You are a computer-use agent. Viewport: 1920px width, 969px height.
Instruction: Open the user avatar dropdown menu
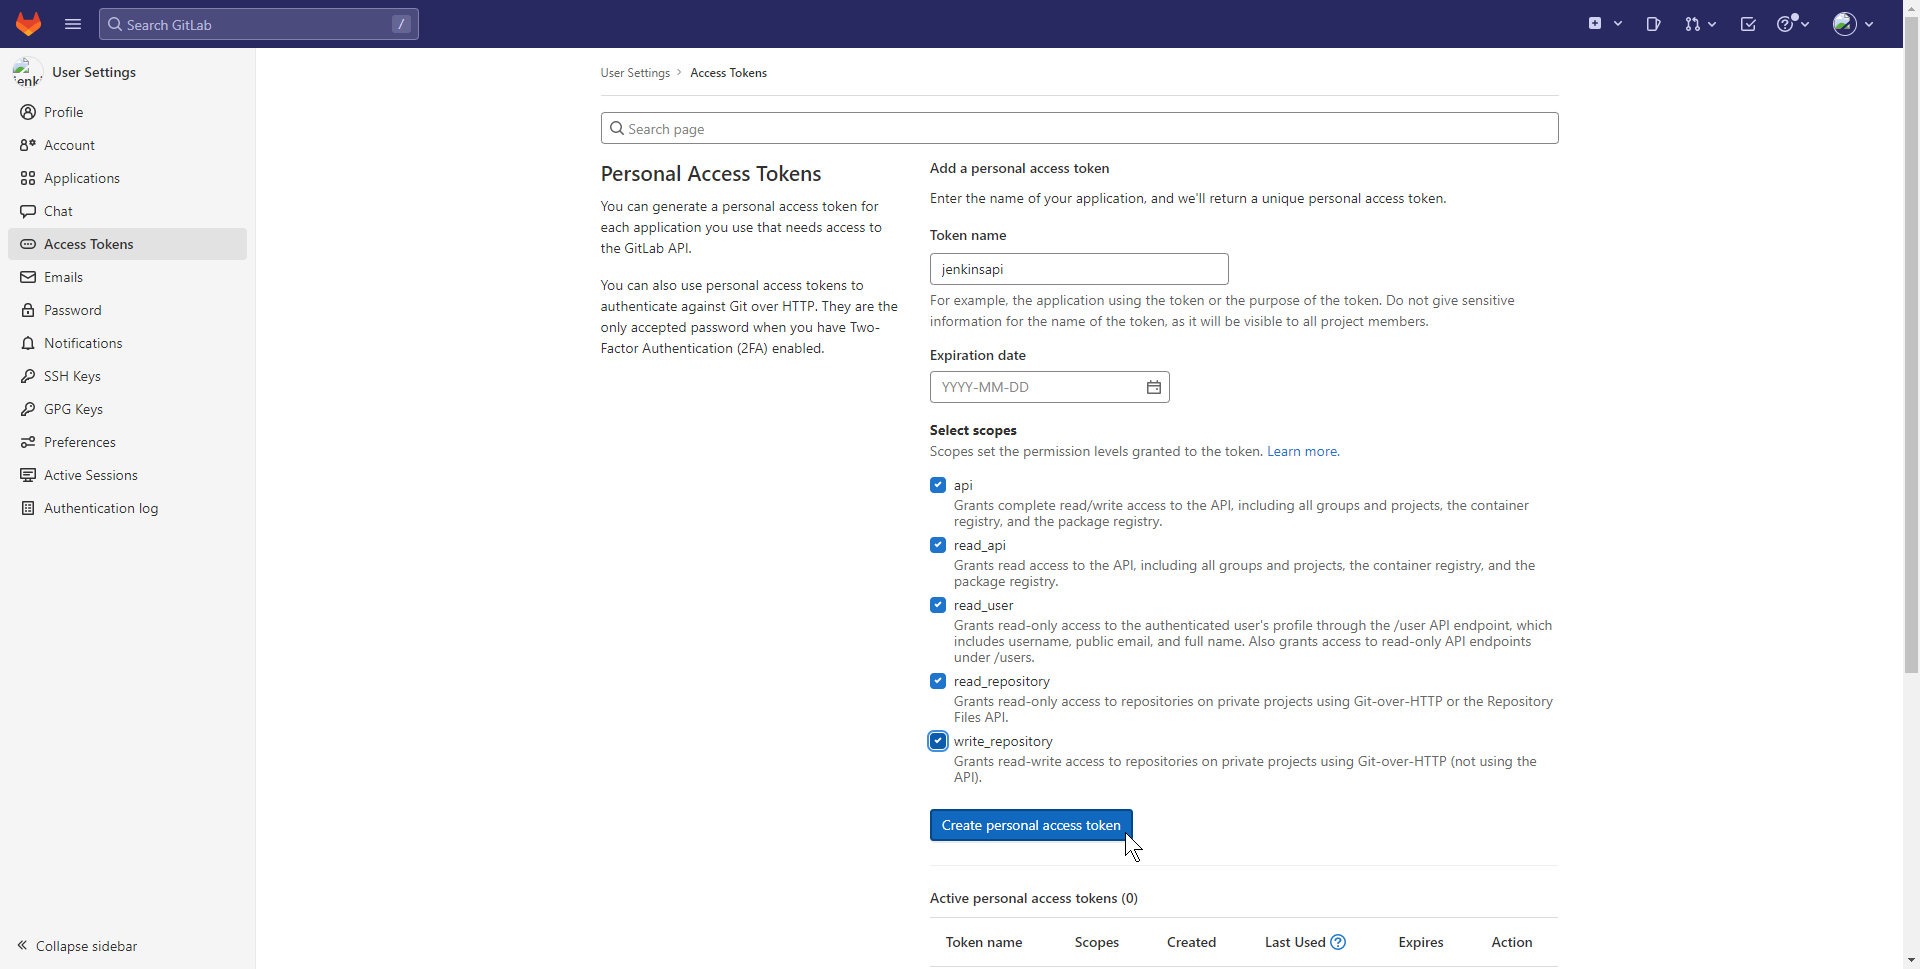tap(1853, 24)
